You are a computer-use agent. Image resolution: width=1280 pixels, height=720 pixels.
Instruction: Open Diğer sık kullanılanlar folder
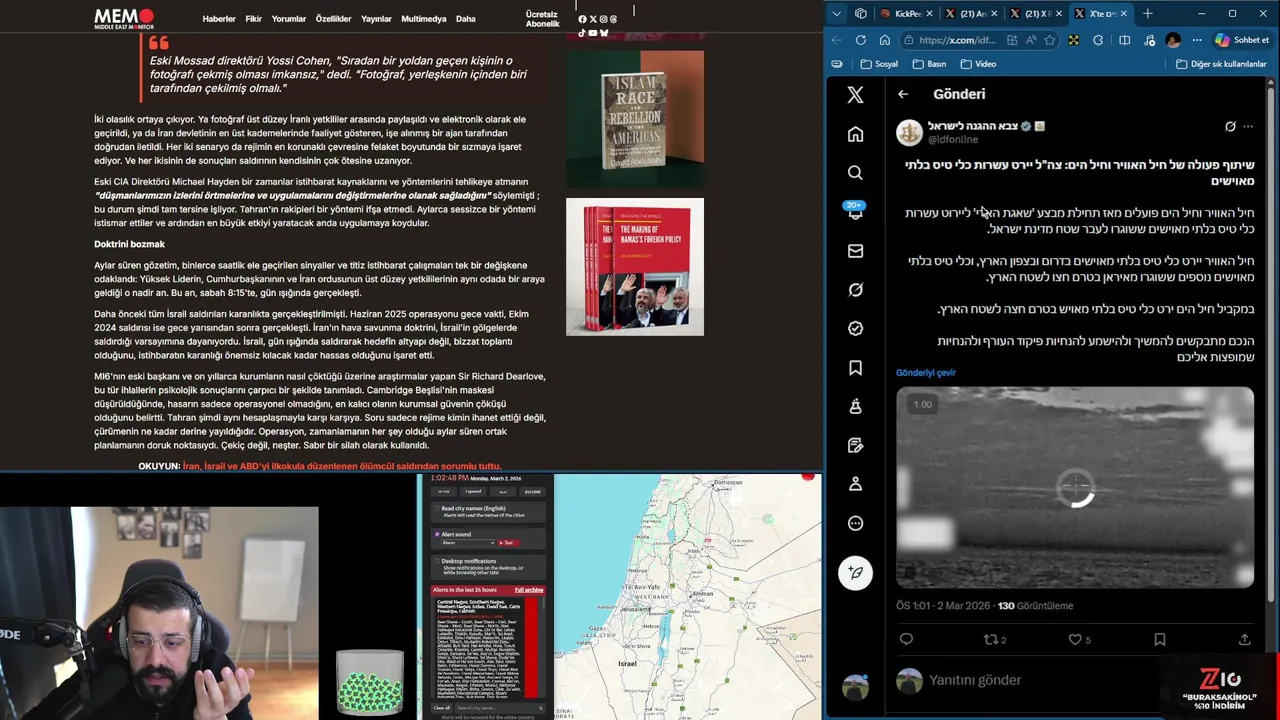(x=1221, y=64)
